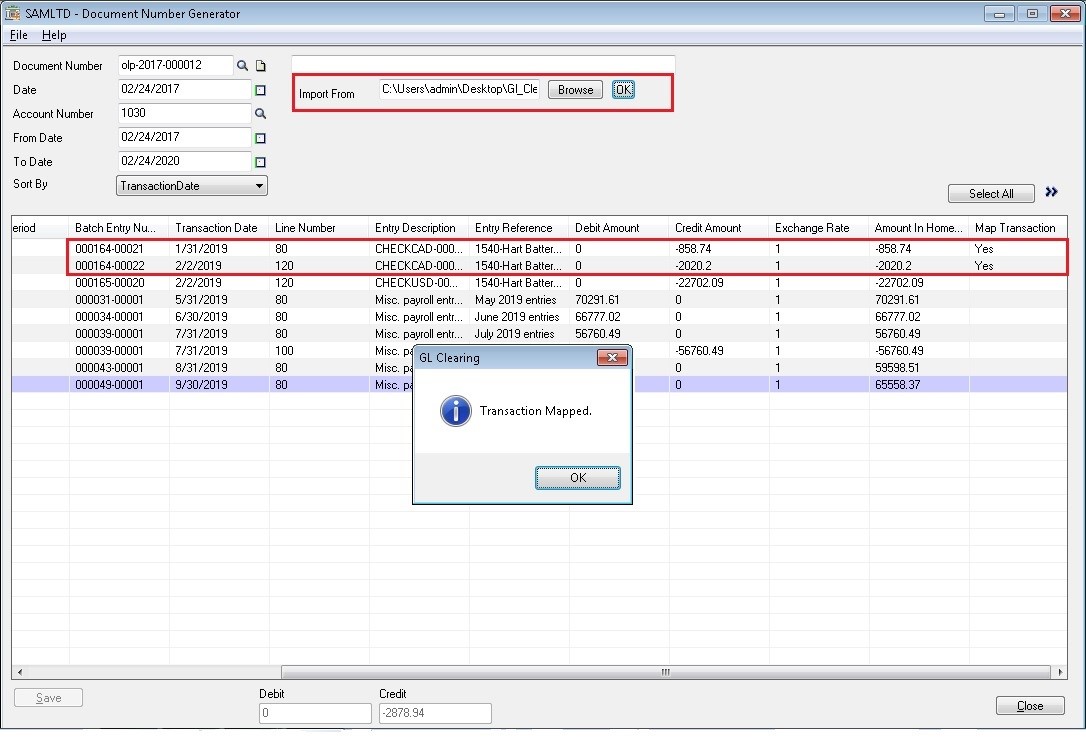This screenshot has height=739, width=1086.
Task: Click the new document icon beside Document Number
Action: pyautogui.click(x=261, y=66)
